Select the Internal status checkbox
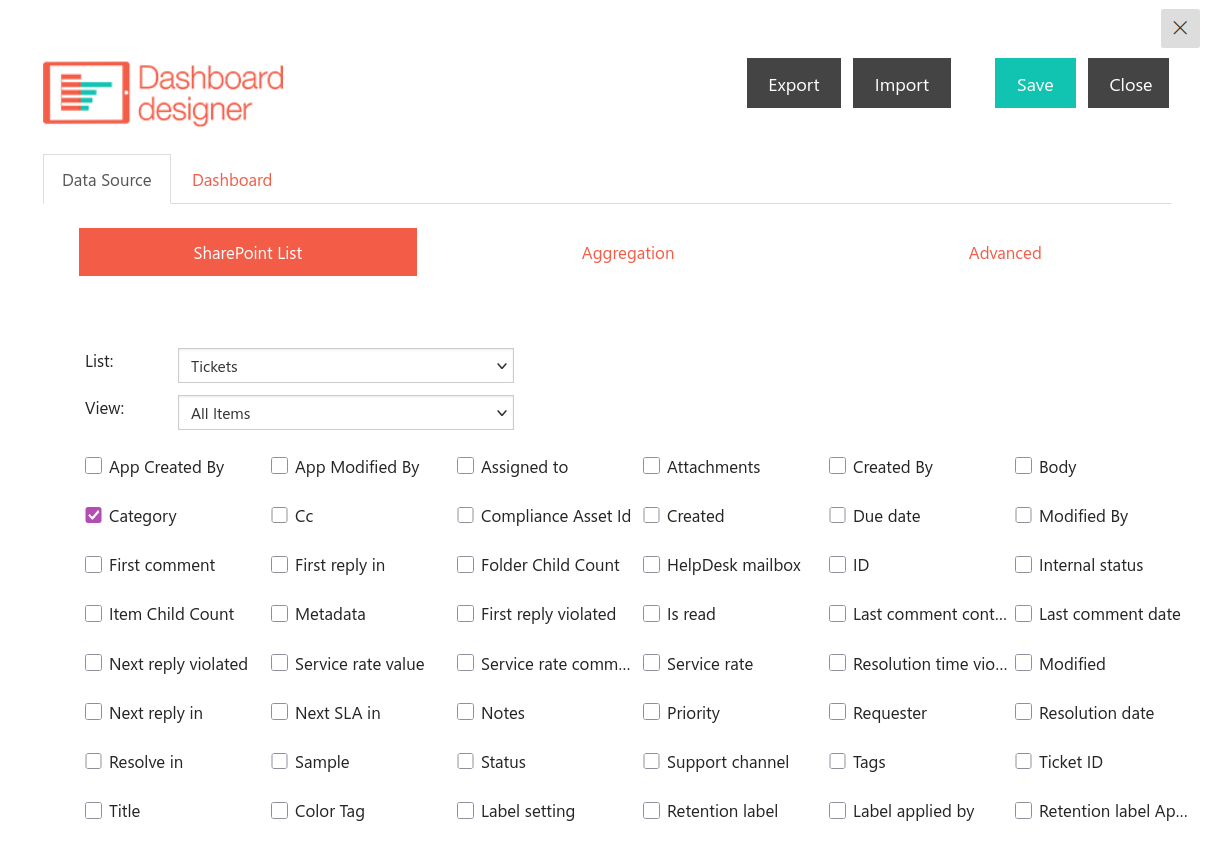This screenshot has height=842, width=1209. [1023, 564]
